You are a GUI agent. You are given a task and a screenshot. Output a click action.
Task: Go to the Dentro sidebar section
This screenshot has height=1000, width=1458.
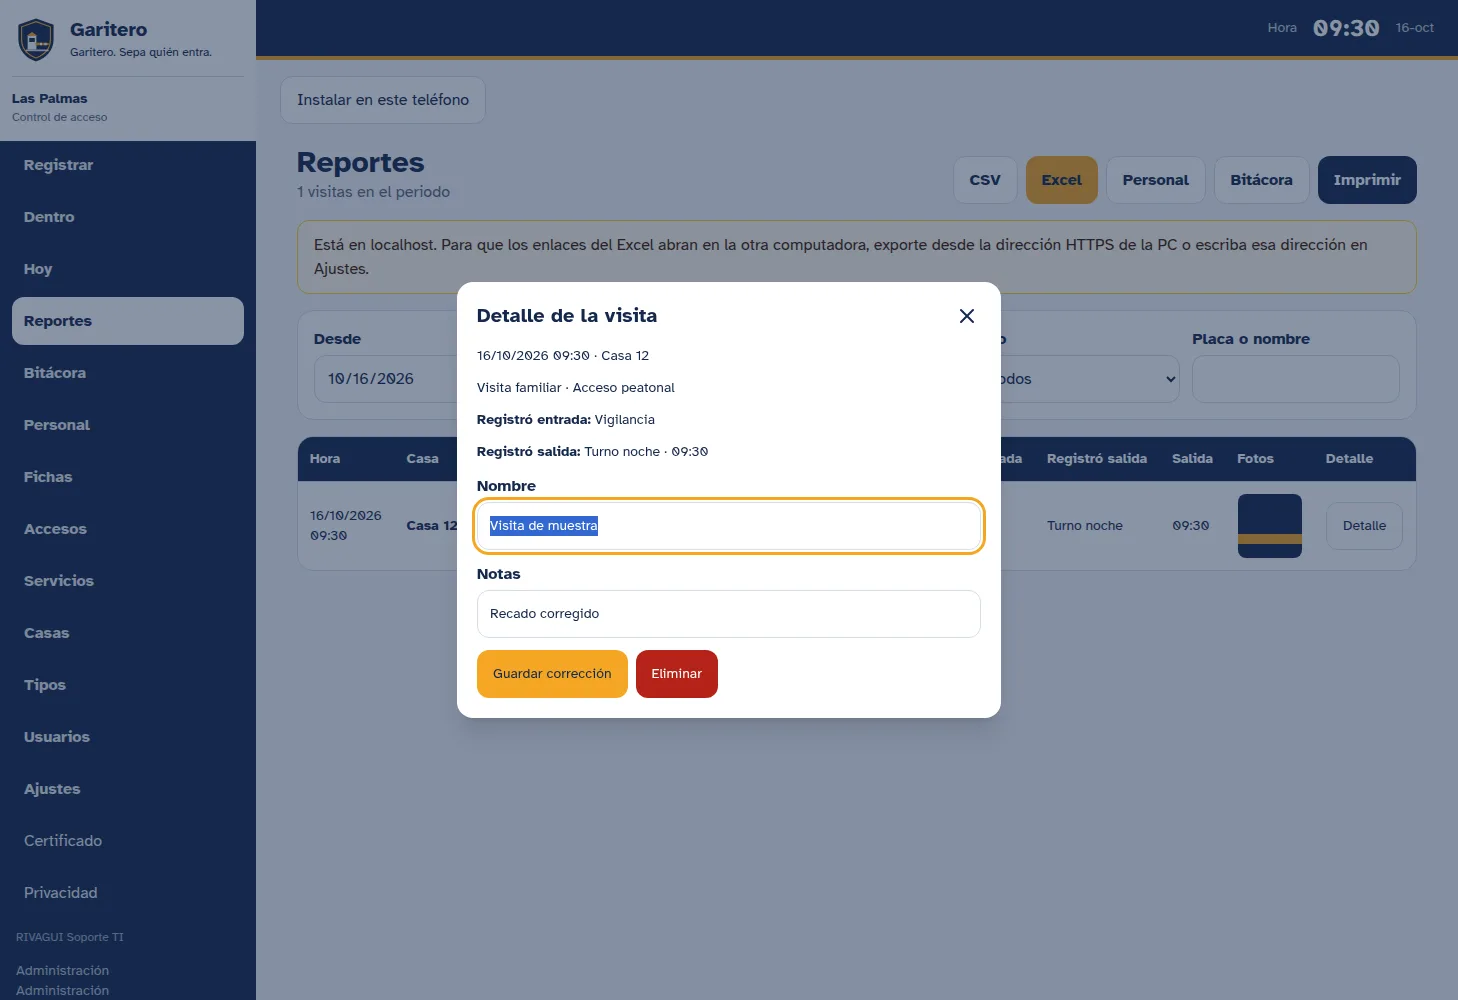pyautogui.click(x=128, y=217)
